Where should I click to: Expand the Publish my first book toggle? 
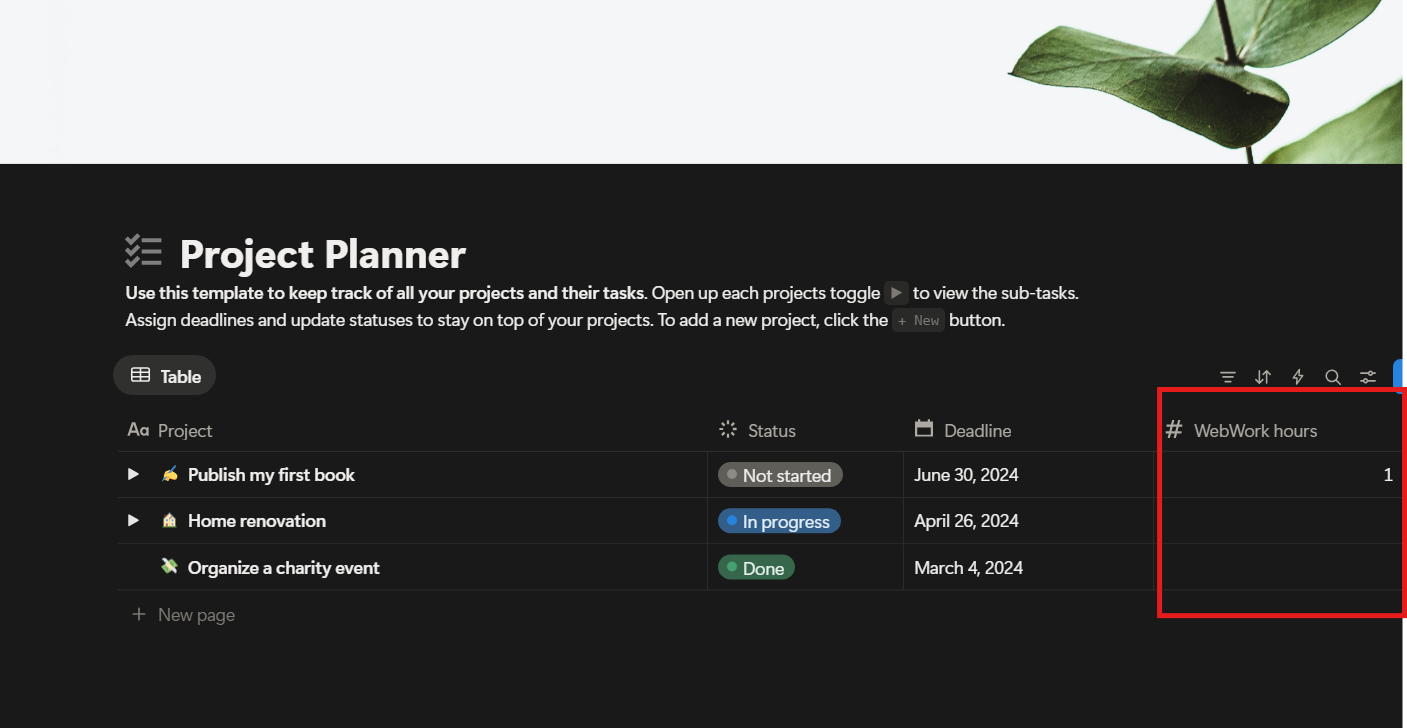133,474
